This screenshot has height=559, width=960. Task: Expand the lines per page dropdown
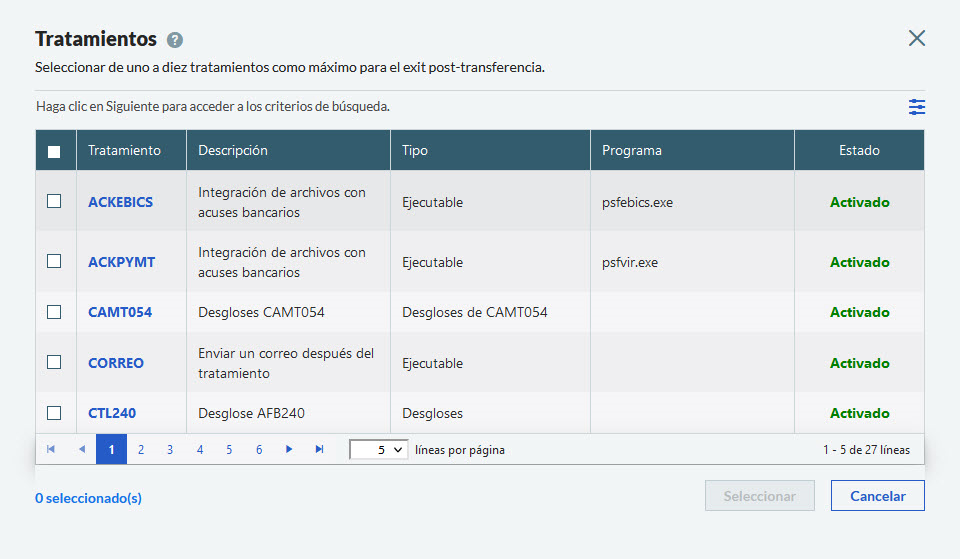pyautogui.click(x=378, y=450)
